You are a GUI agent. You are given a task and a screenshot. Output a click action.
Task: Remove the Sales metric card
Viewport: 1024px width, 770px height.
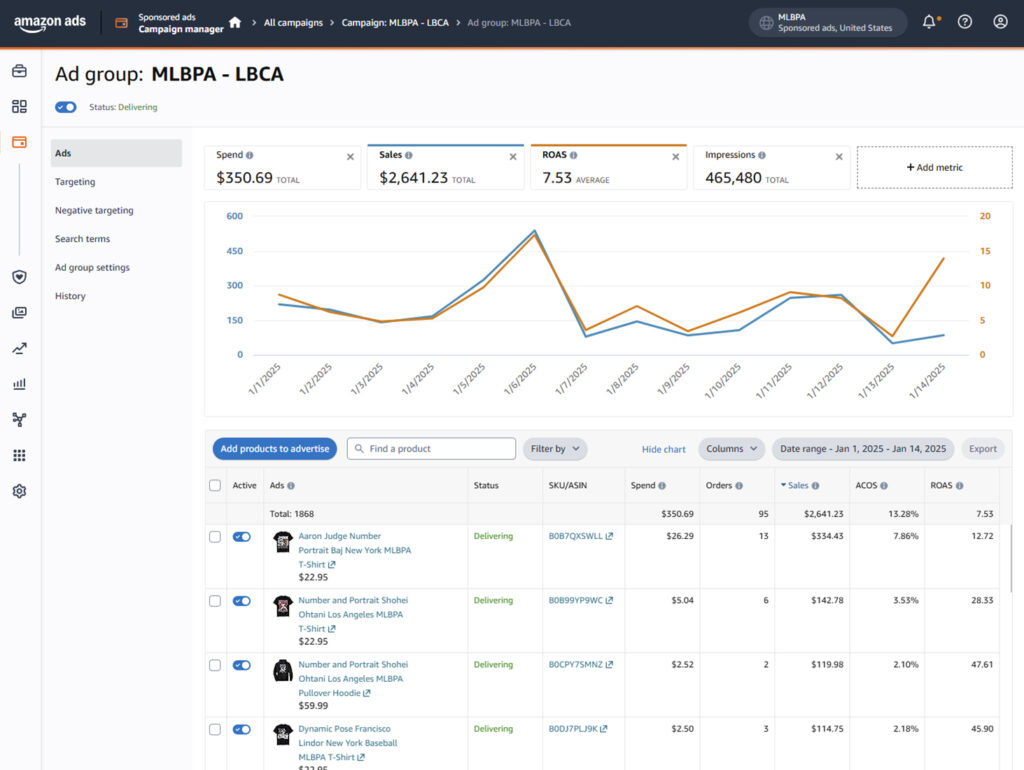513,157
